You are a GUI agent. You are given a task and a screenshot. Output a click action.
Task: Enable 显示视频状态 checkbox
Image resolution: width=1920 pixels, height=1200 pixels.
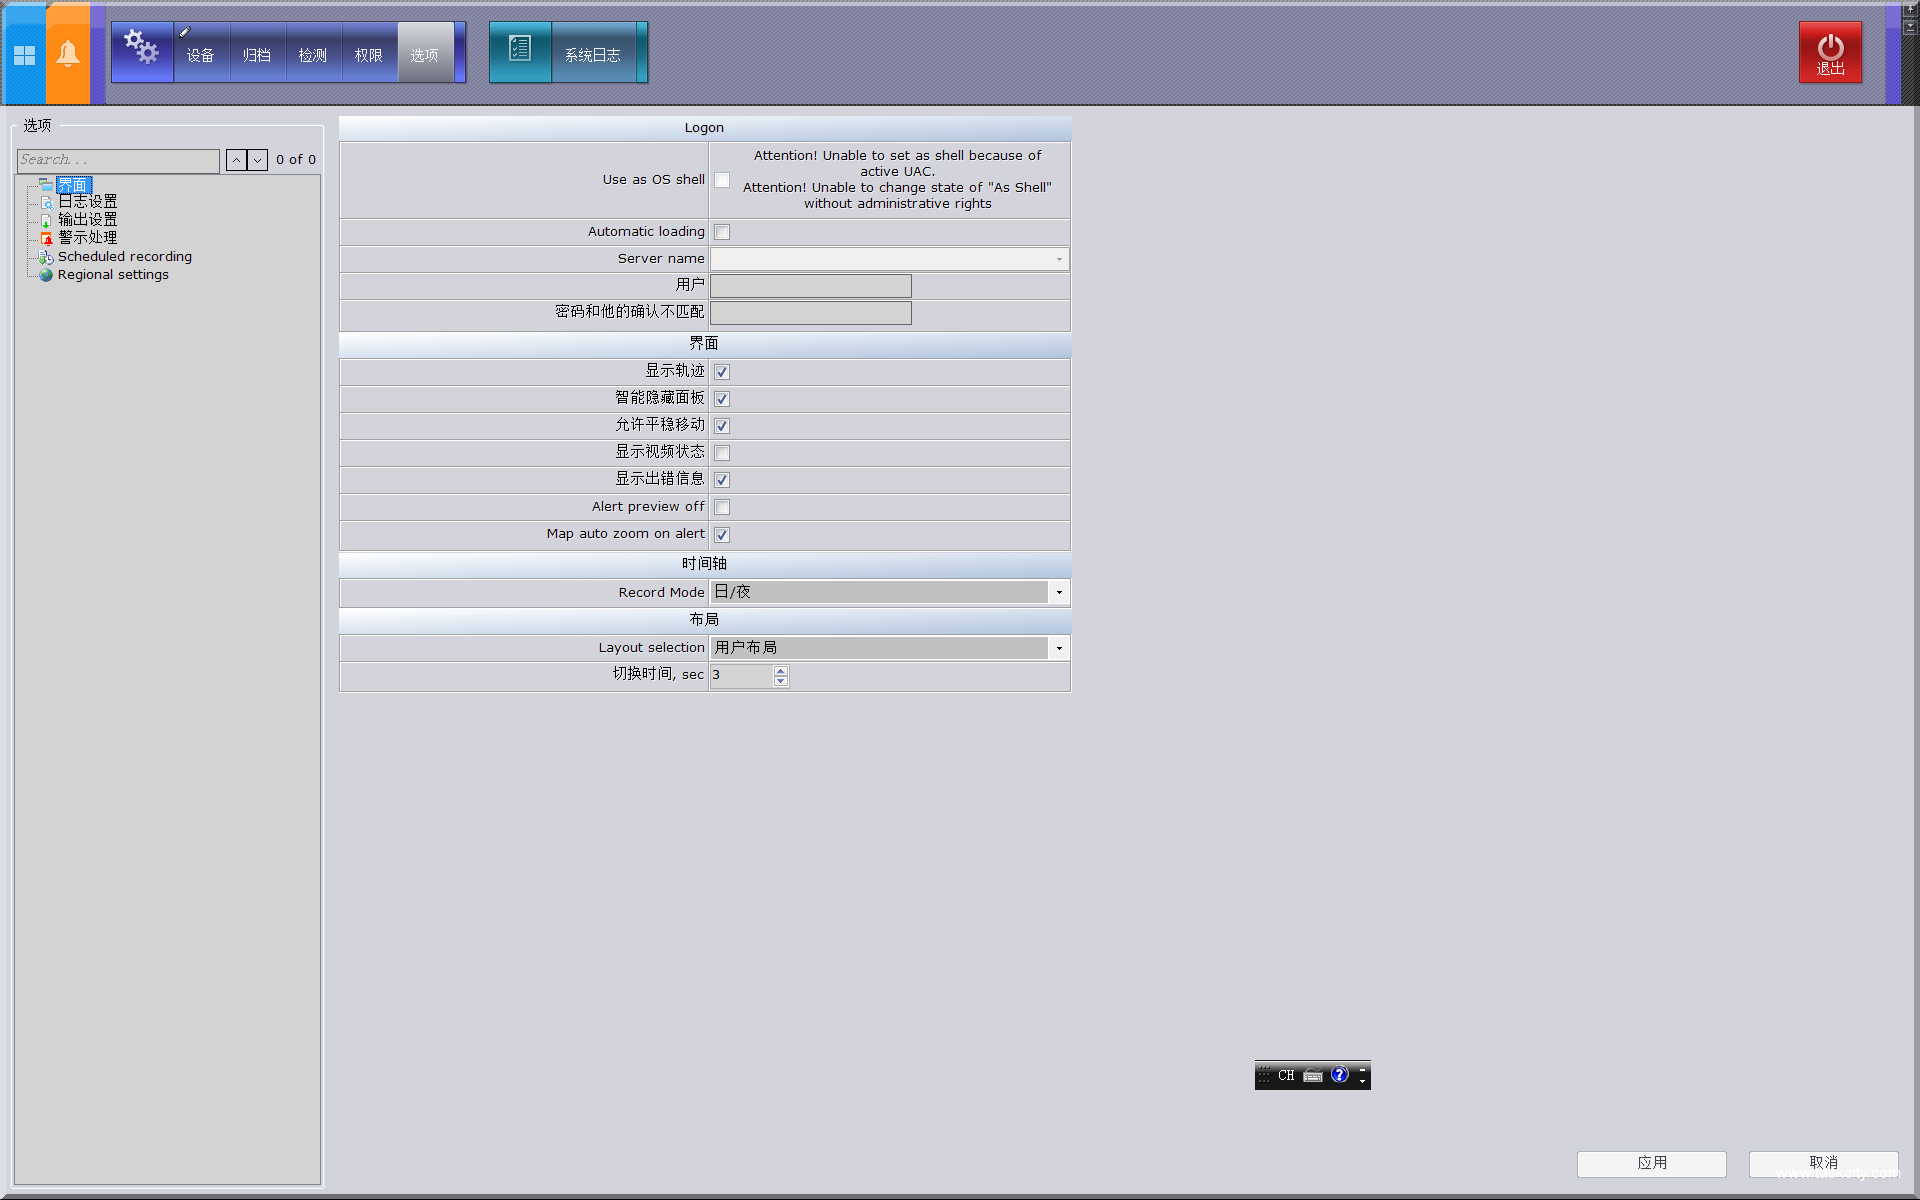tap(722, 453)
